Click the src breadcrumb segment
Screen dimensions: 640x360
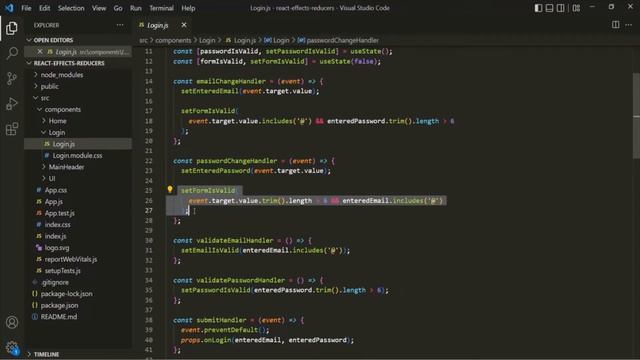pos(143,40)
